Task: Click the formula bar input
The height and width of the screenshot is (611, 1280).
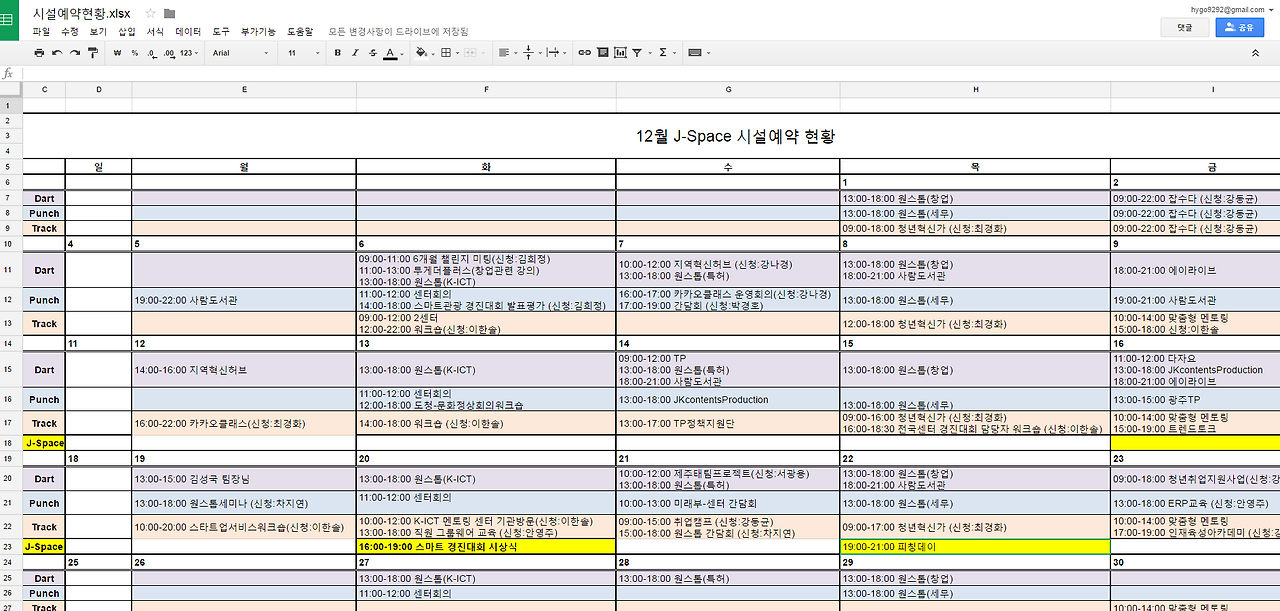Action: click(x=650, y=73)
